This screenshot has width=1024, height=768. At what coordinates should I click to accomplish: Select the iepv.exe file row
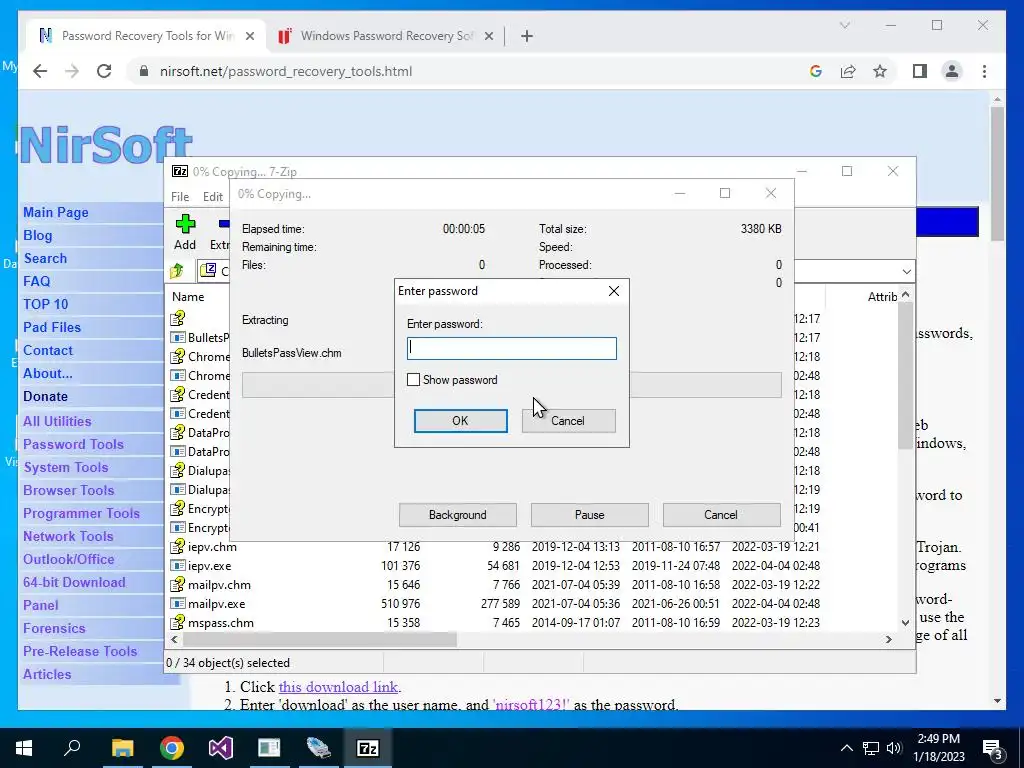pyautogui.click(x=494, y=566)
